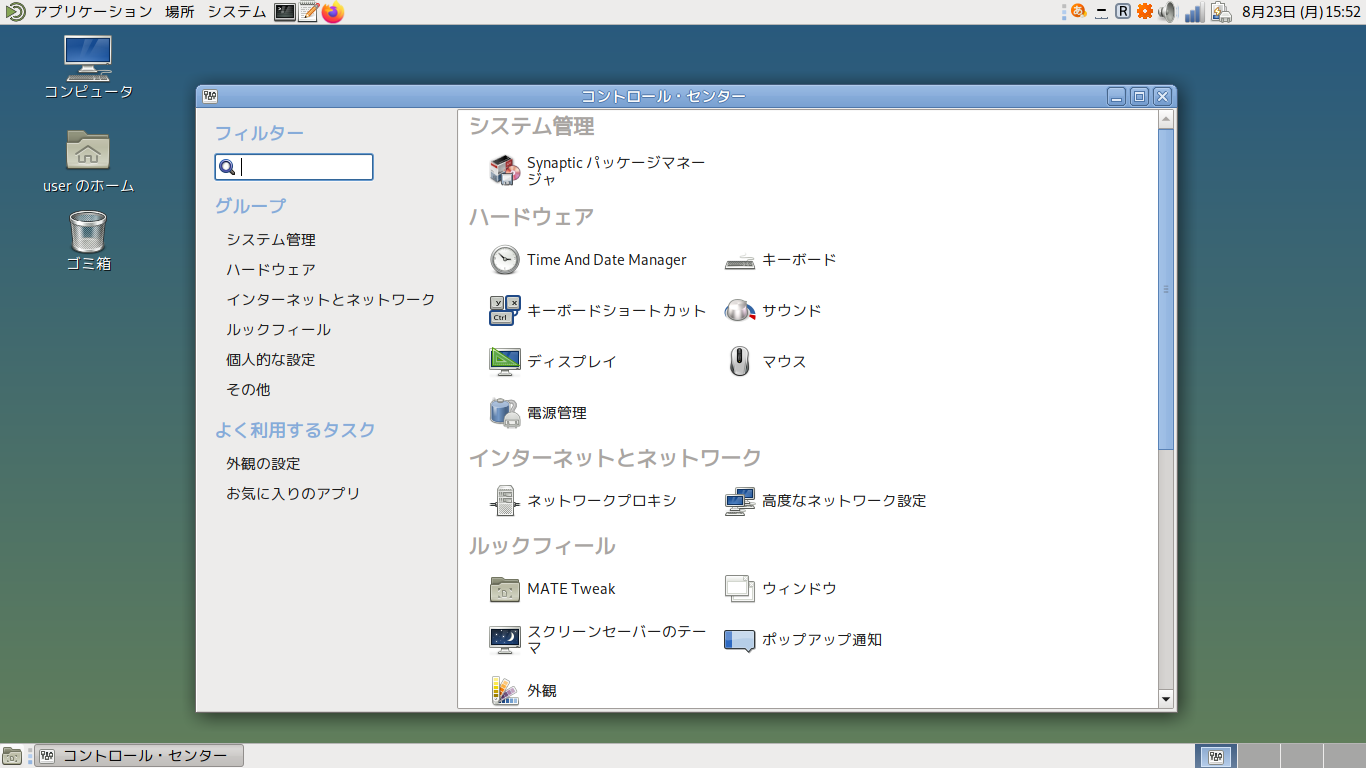Image resolution: width=1366 pixels, height=768 pixels.
Task: Open 外観 from the ルックフィール section
Action: (x=523, y=691)
